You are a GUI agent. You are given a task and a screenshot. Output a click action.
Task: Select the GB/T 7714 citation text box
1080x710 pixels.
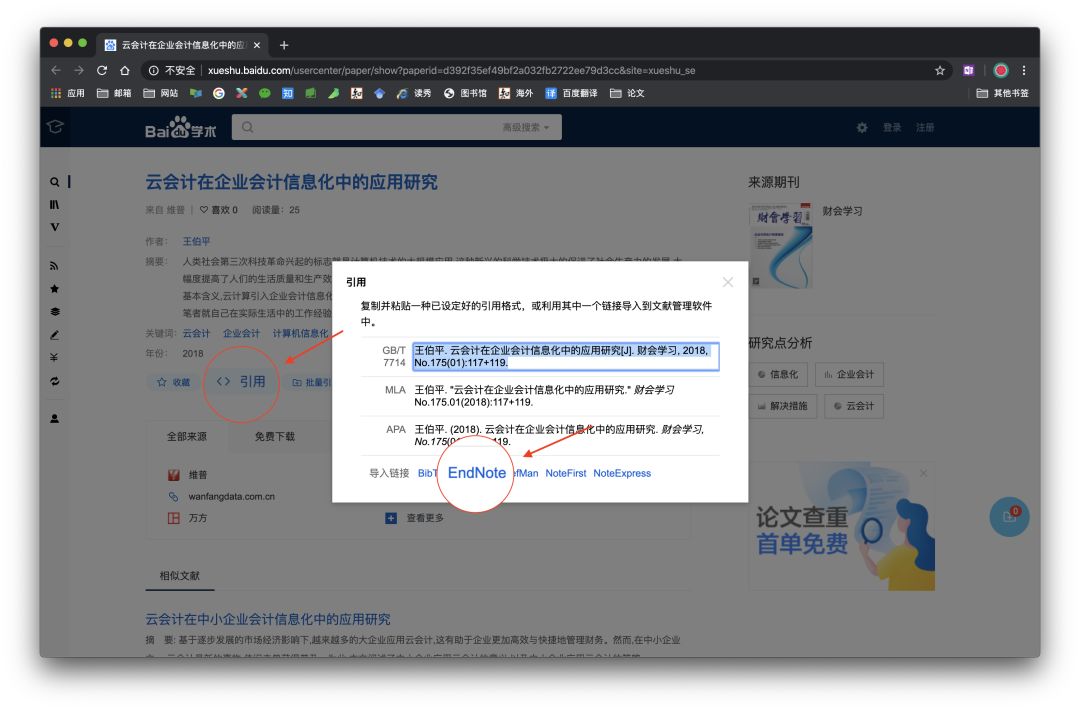tap(565, 357)
